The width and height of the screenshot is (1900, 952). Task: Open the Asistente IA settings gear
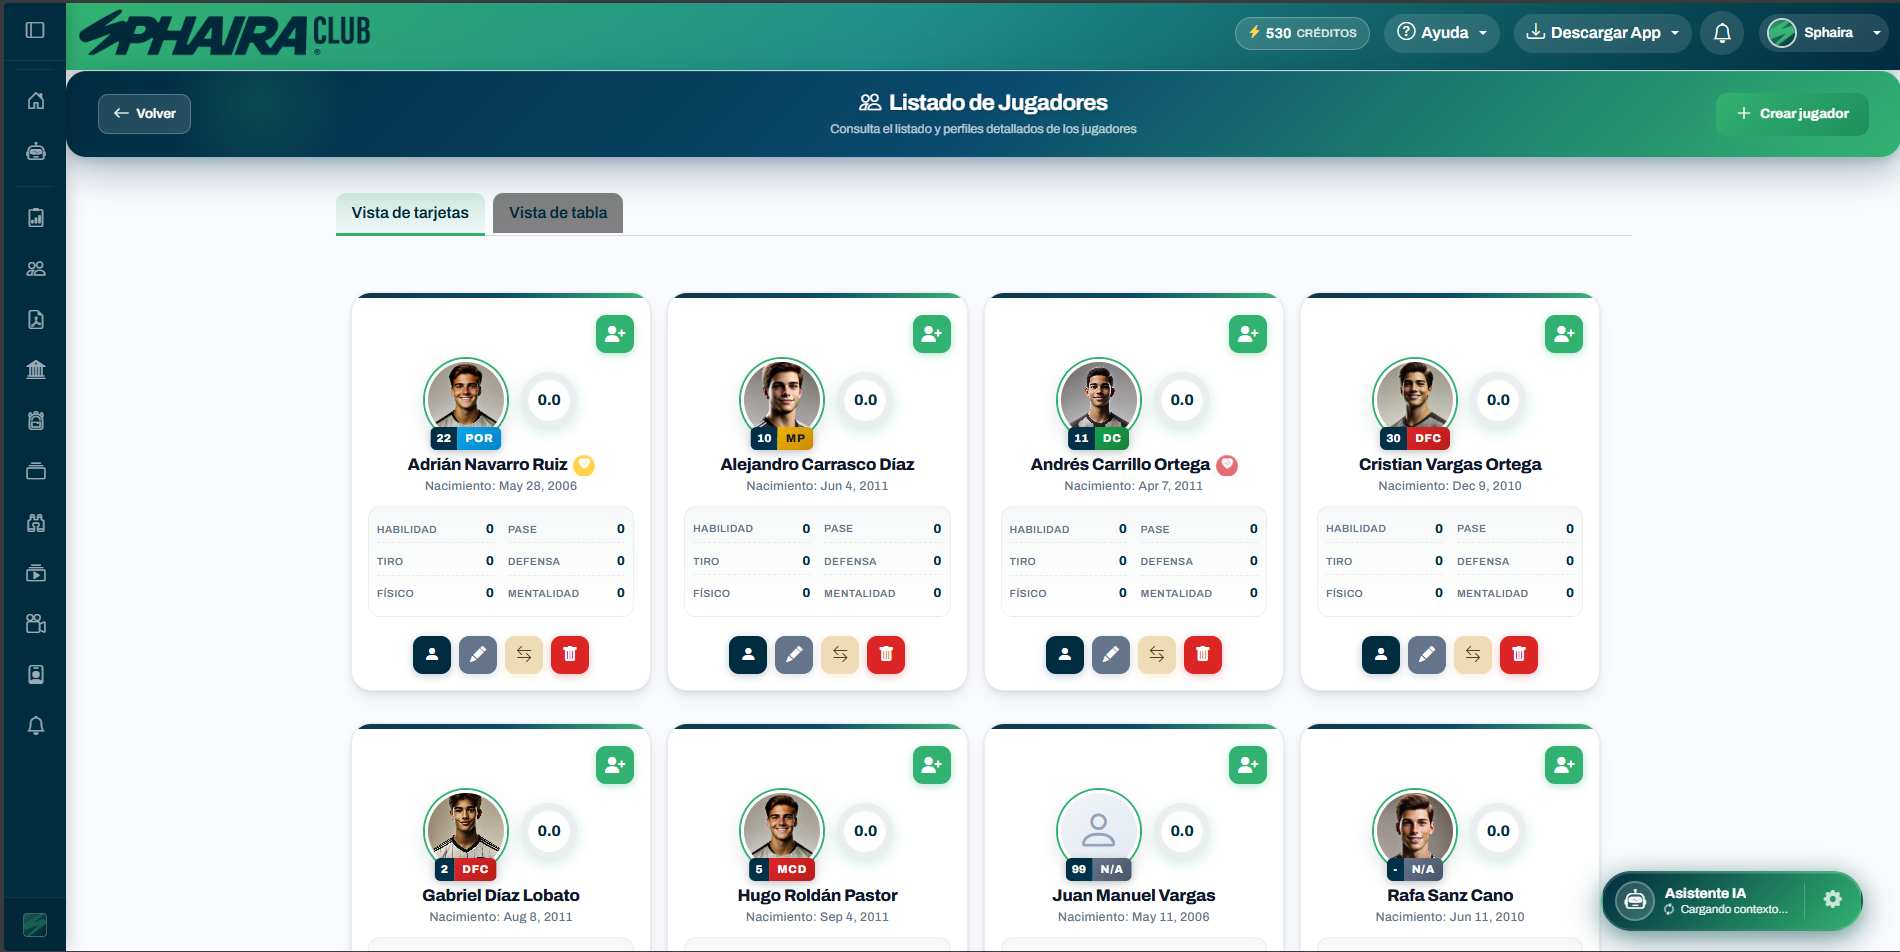(1834, 899)
